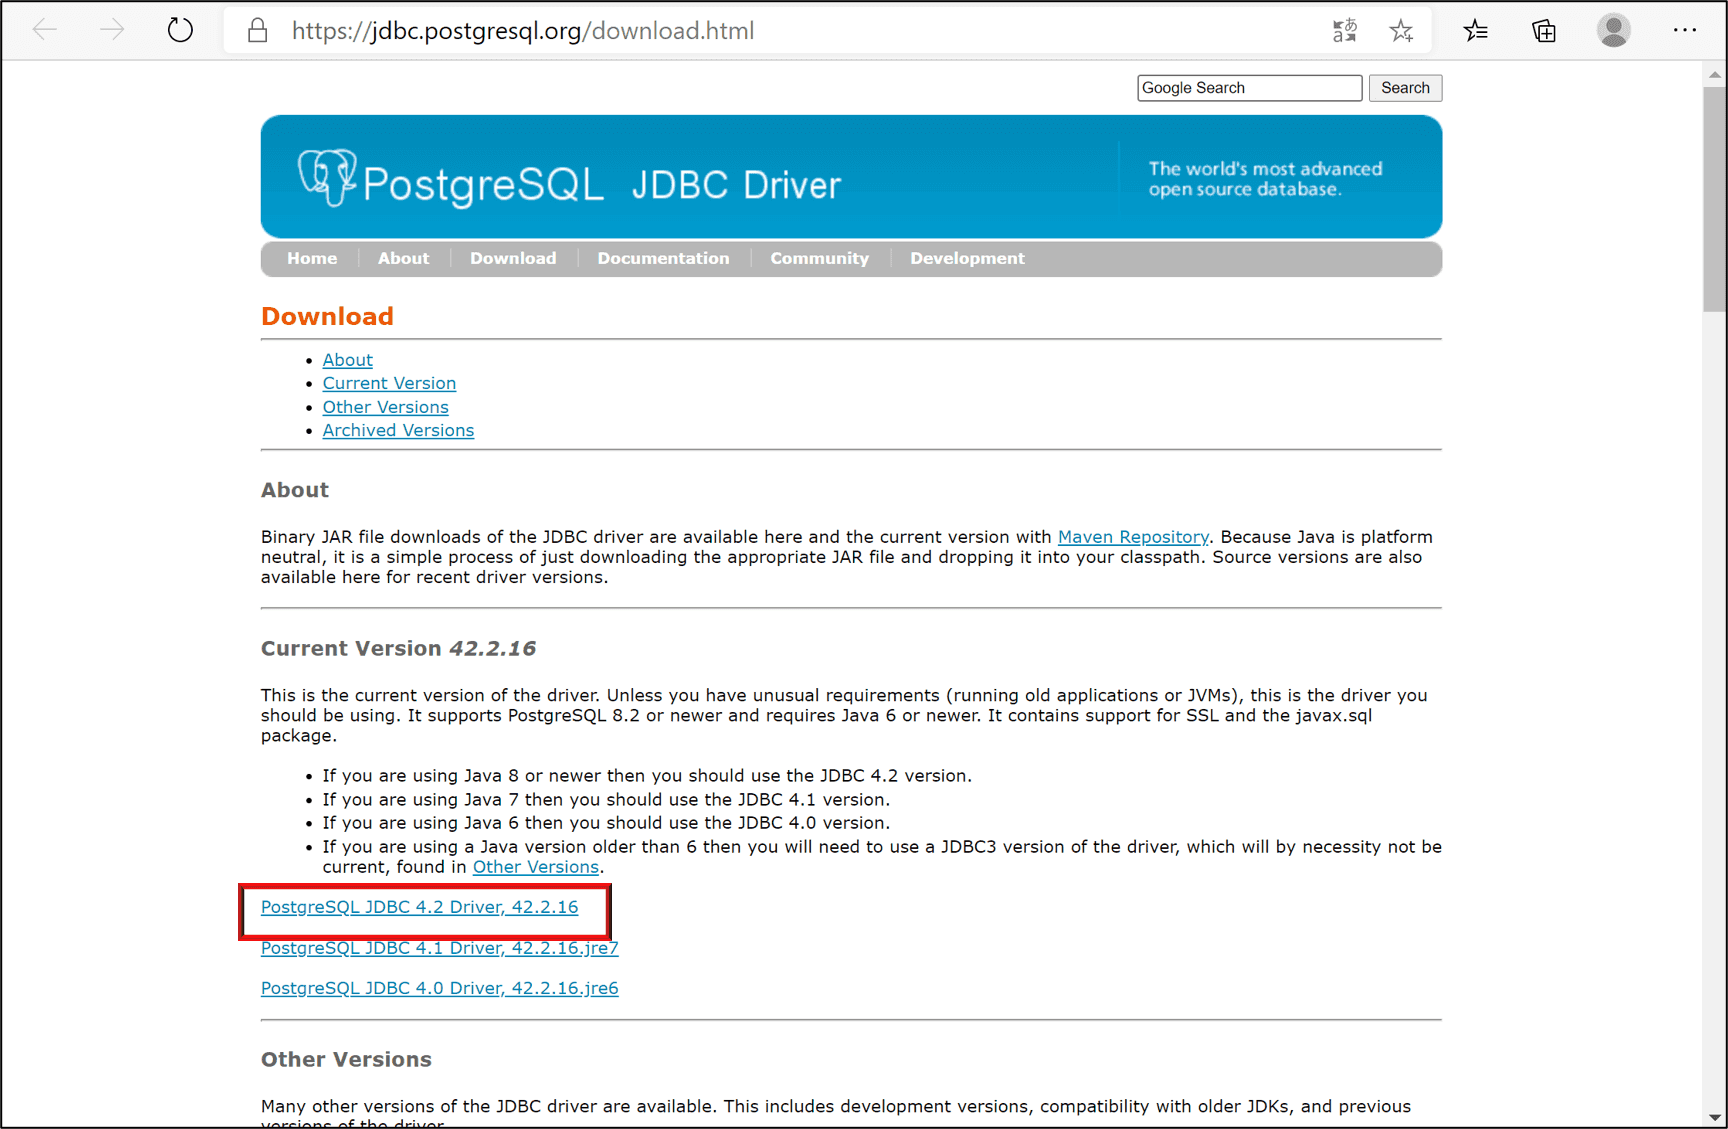Open the favorites list icon

click(x=1476, y=30)
